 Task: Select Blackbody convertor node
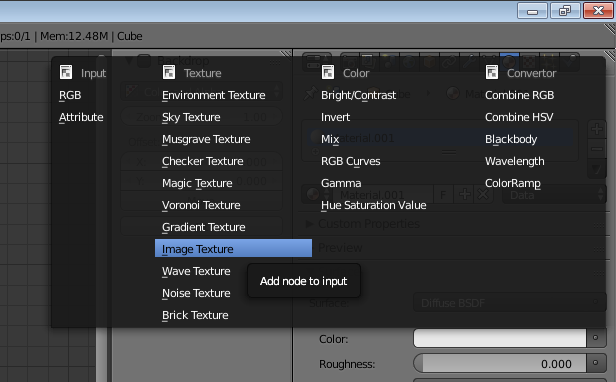point(511,139)
